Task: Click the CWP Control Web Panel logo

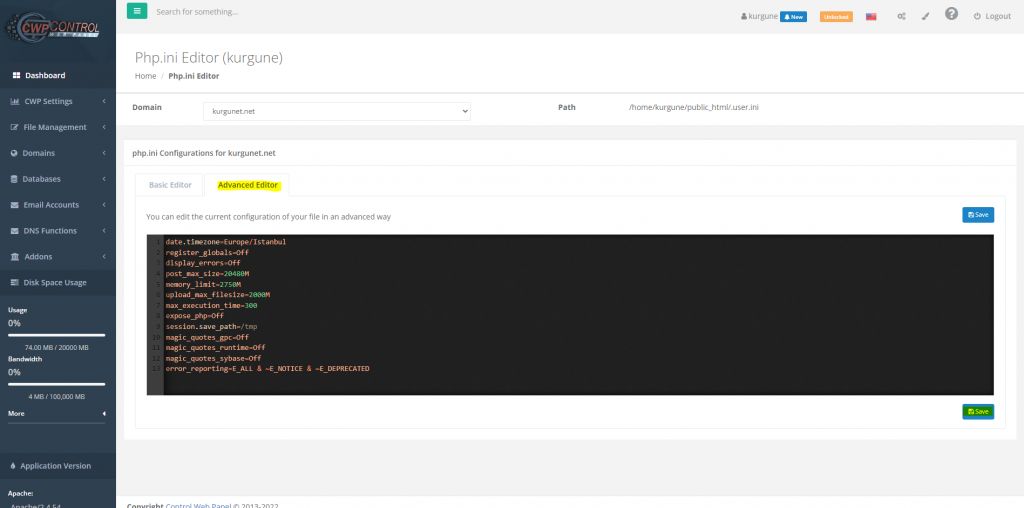Action: (53, 29)
